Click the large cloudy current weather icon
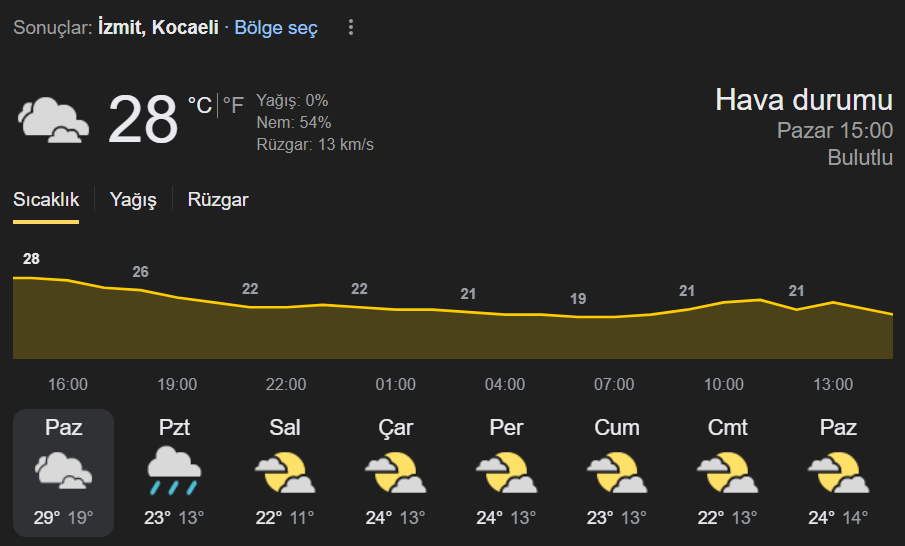 pos(54,120)
